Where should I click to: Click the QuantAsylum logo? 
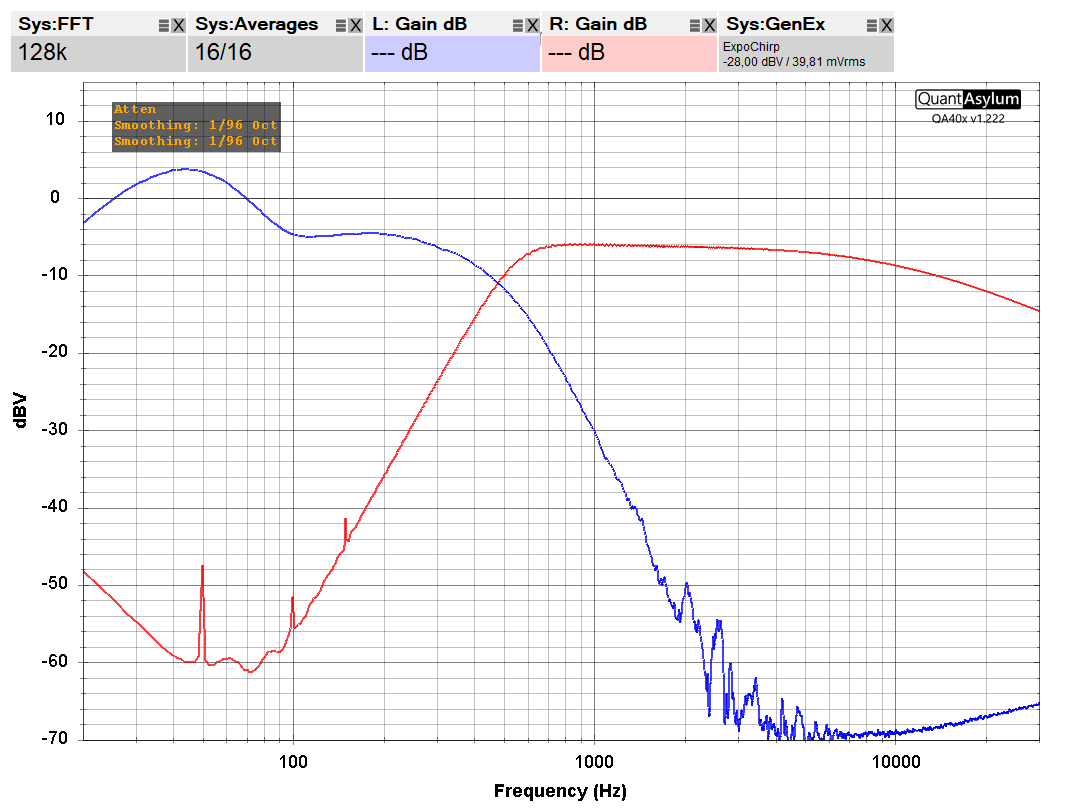968,99
